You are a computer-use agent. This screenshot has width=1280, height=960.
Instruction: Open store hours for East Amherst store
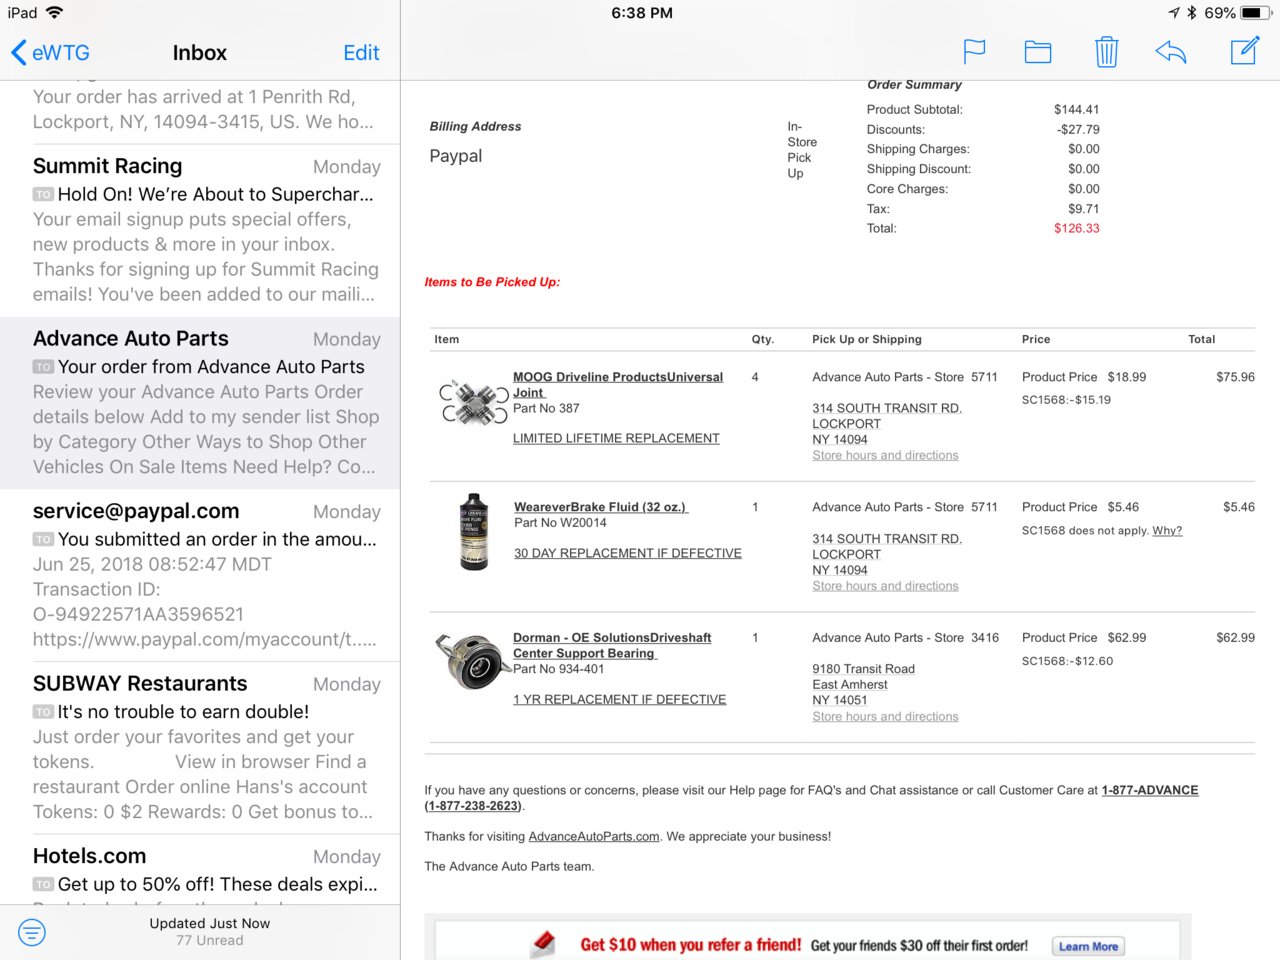click(885, 717)
